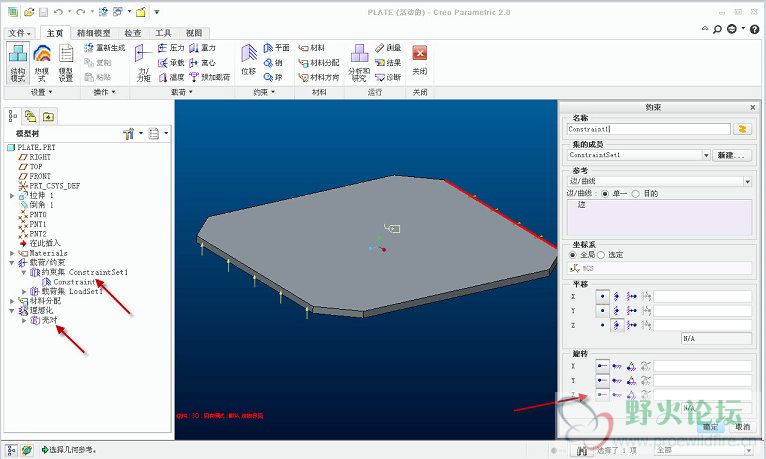Viewport: 766px width, 459px height.
Task: Click the 测量 measures tool
Action: [388, 48]
